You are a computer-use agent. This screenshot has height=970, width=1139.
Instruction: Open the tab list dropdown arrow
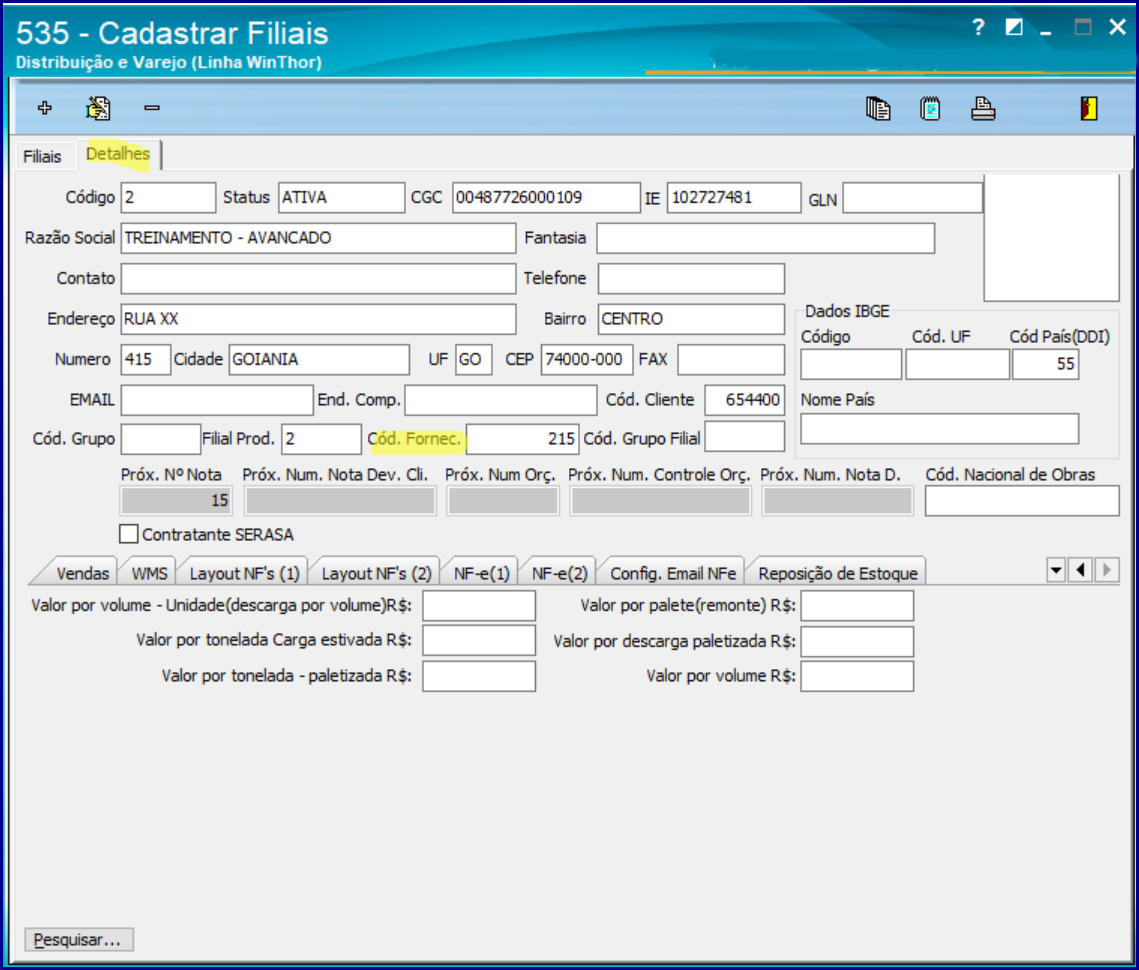pyautogui.click(x=1056, y=570)
